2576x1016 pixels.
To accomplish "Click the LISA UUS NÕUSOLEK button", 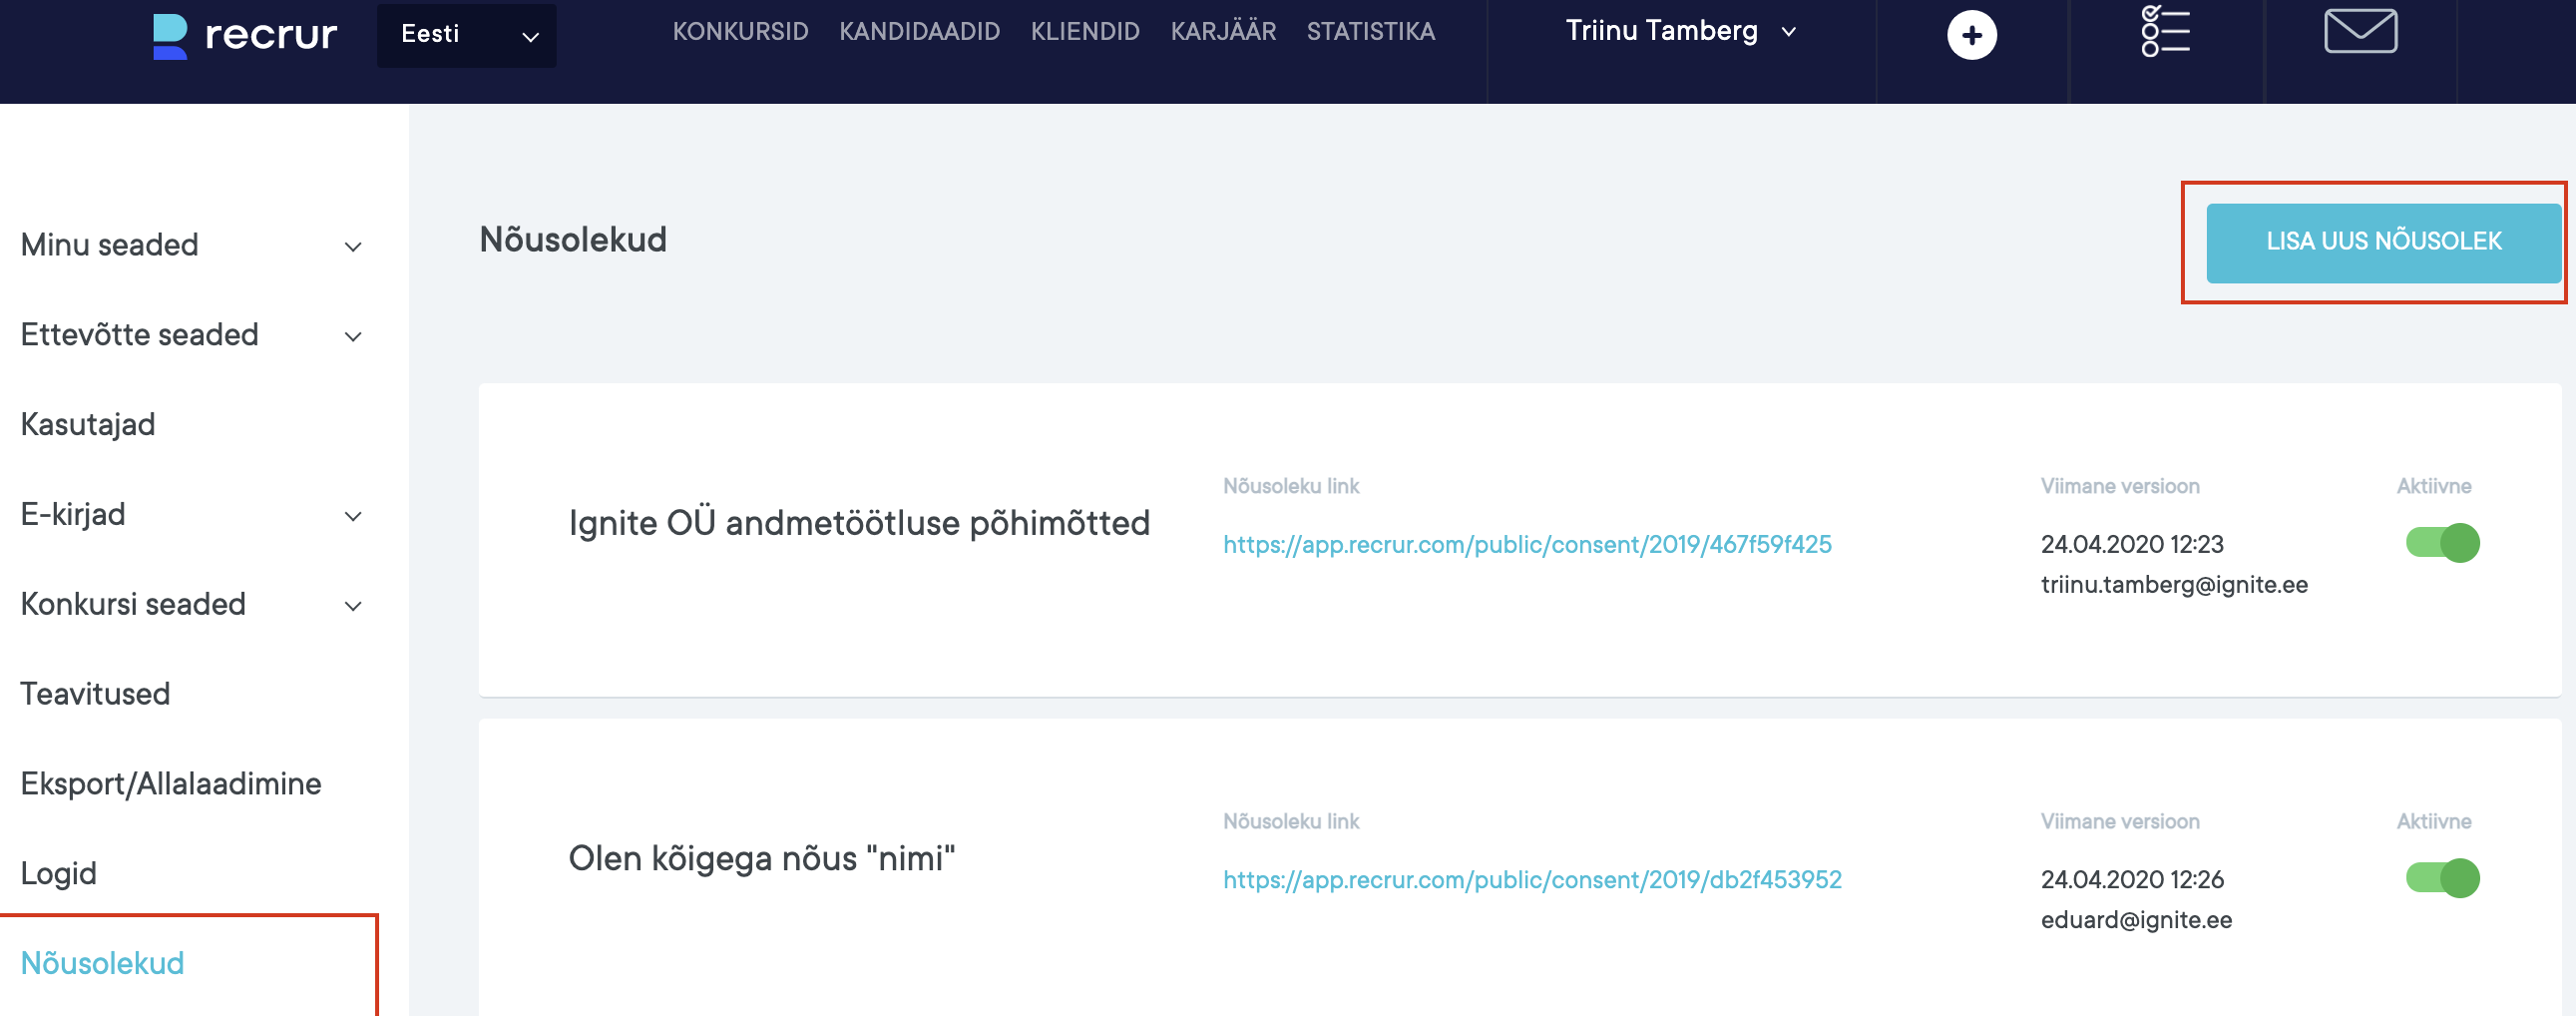I will click(2383, 242).
